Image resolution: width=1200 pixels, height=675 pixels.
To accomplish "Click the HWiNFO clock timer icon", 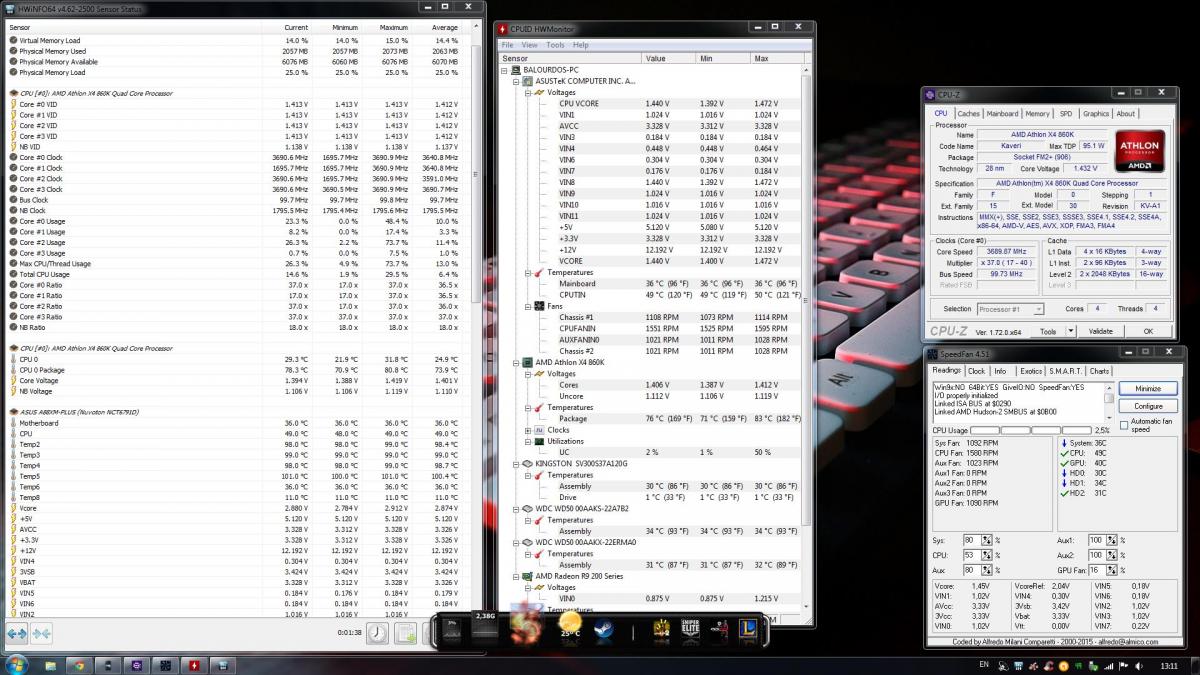I will coord(377,632).
